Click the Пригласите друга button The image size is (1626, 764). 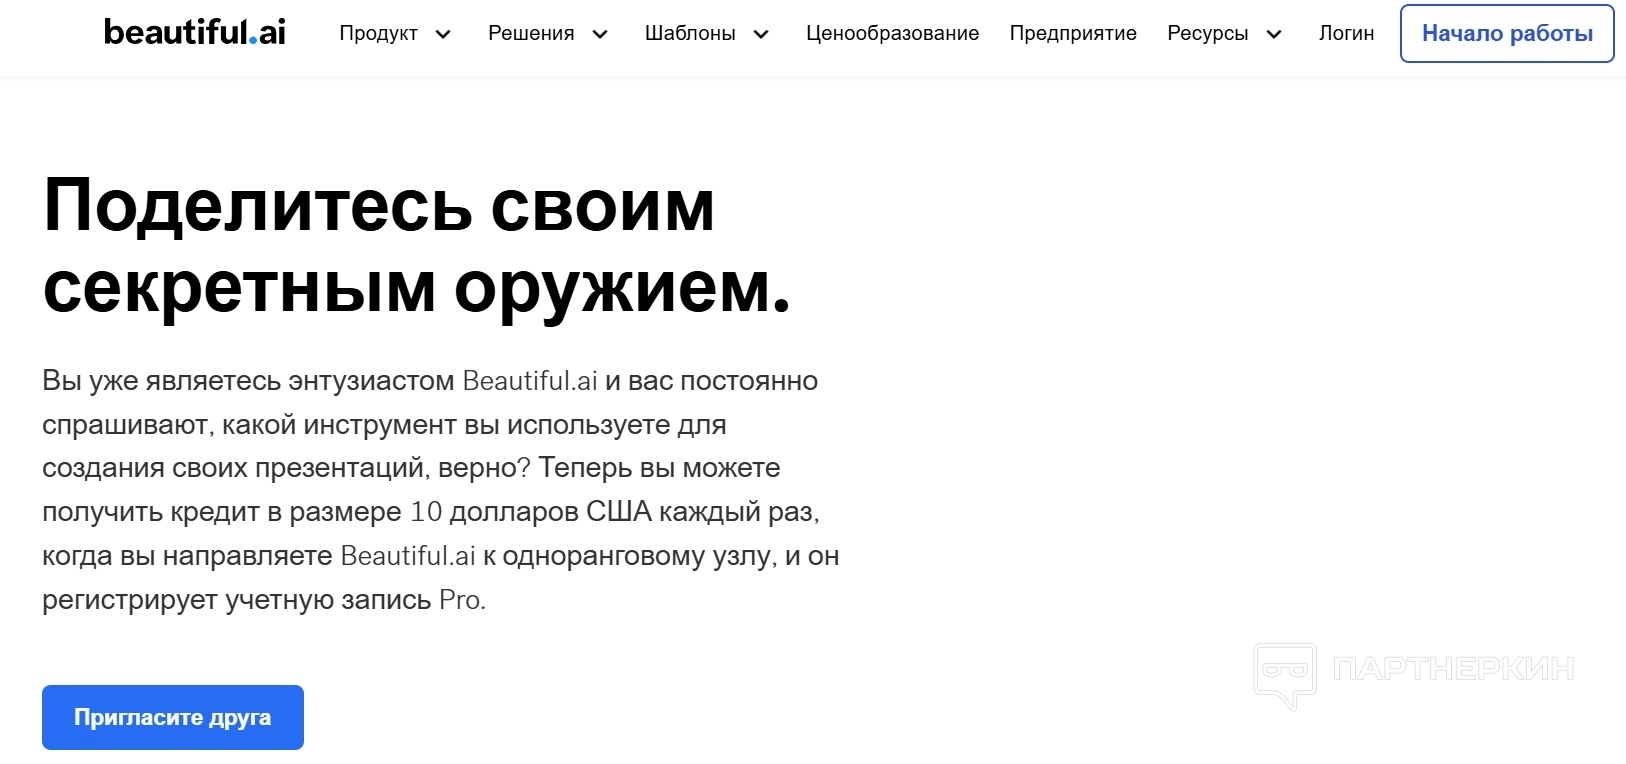pos(173,717)
